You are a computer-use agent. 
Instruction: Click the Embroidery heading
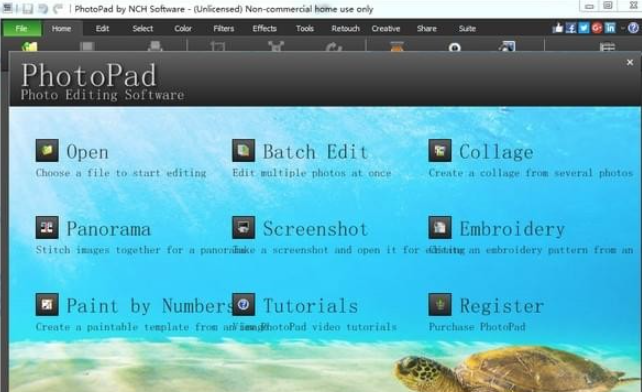(x=512, y=229)
